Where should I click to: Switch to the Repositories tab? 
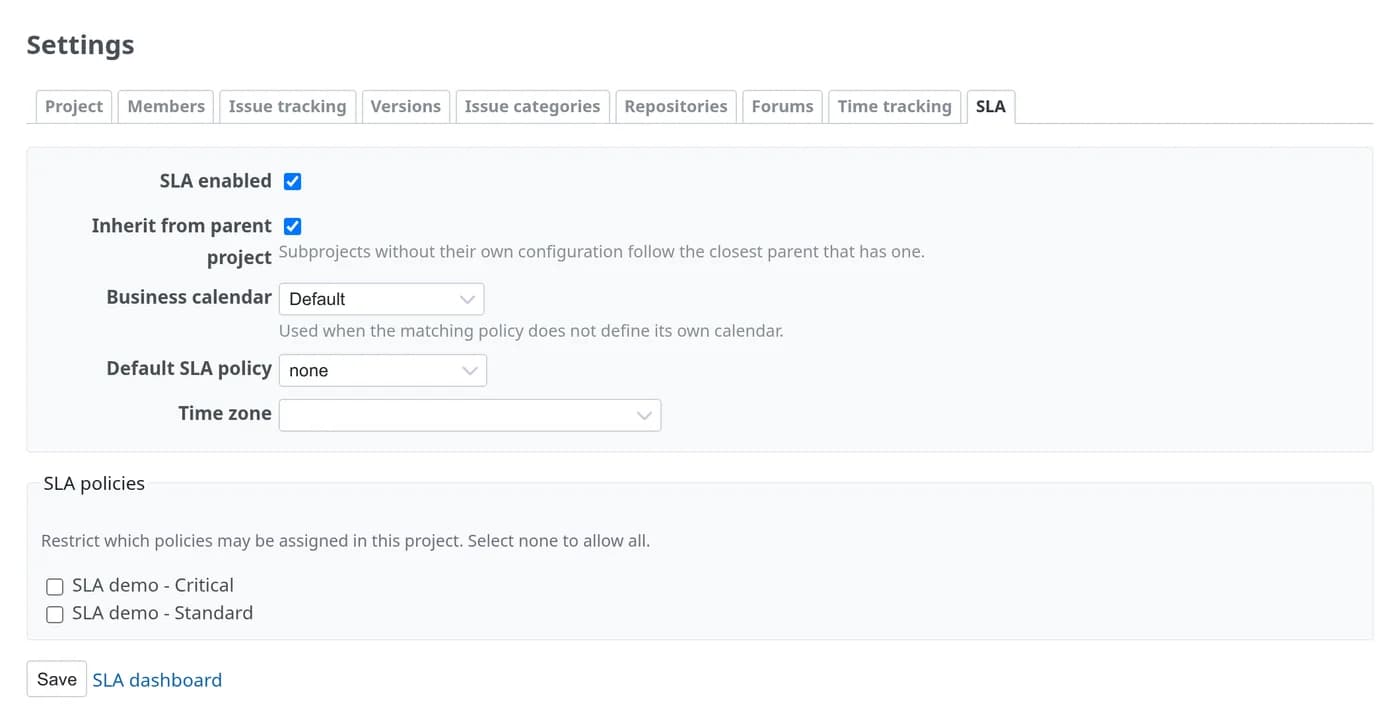676,106
